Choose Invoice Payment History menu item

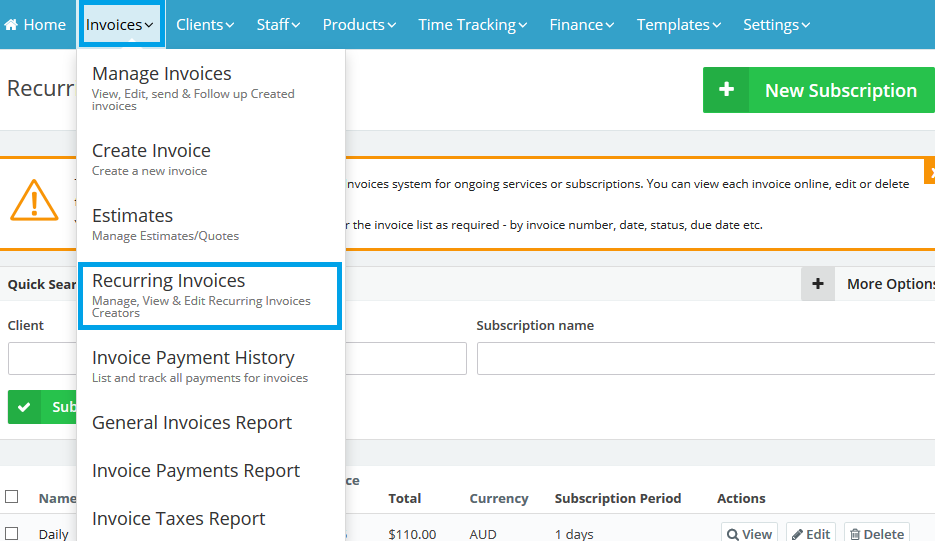(x=193, y=358)
